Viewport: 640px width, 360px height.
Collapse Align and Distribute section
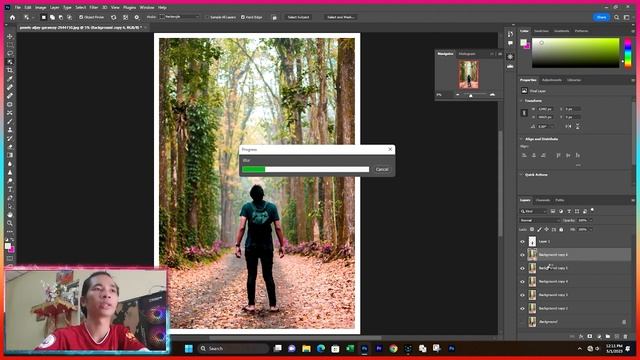tap(521, 139)
